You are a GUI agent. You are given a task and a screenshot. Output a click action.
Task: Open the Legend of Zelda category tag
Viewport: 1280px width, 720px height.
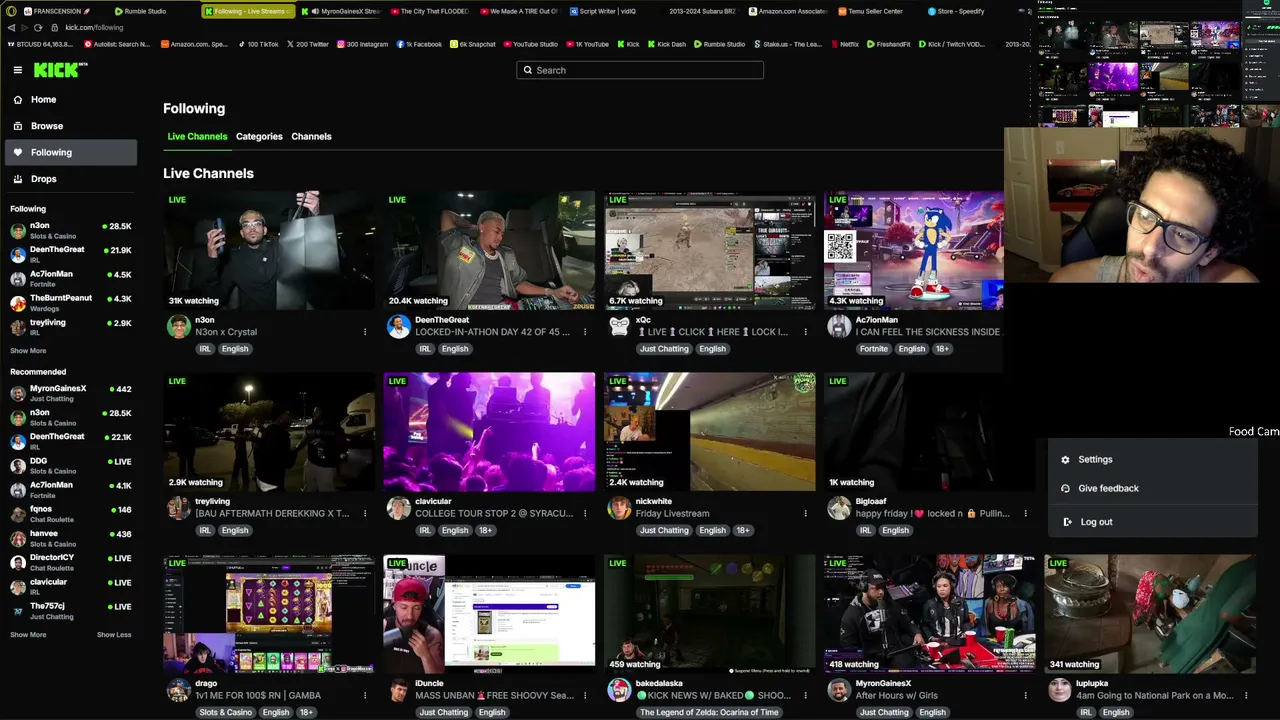coord(709,713)
